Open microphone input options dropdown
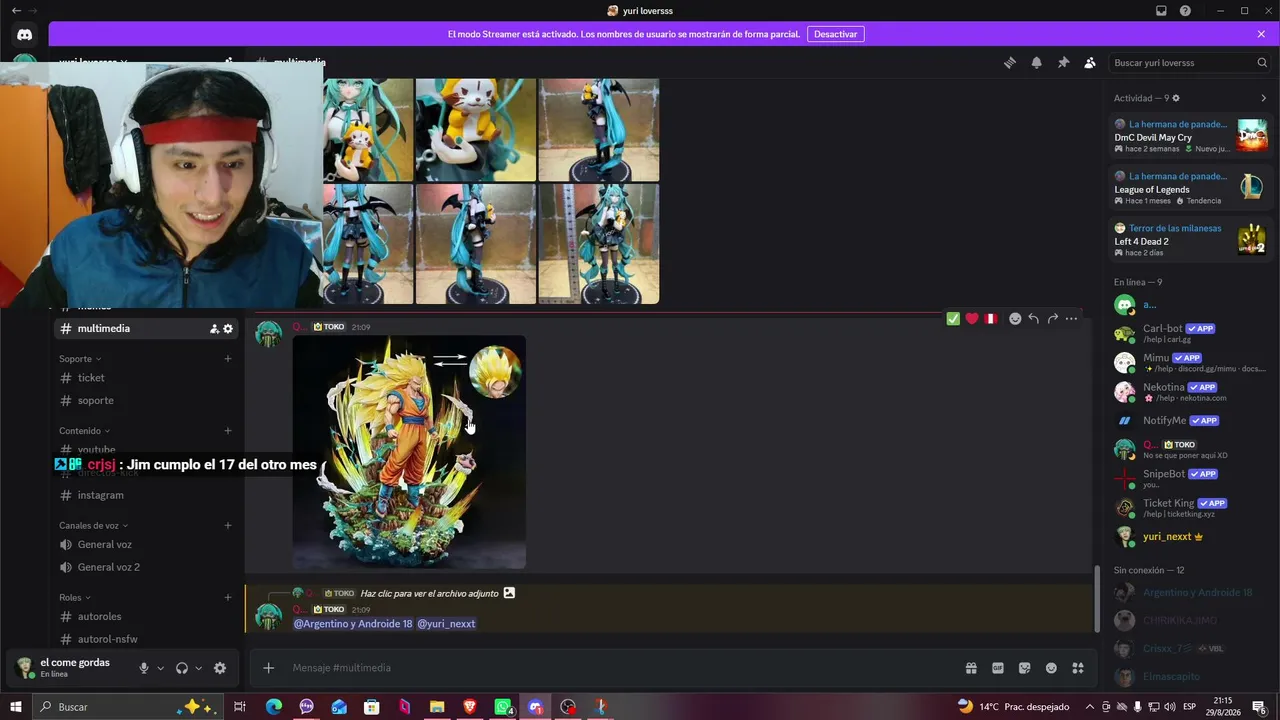The image size is (1280, 720). point(160,668)
